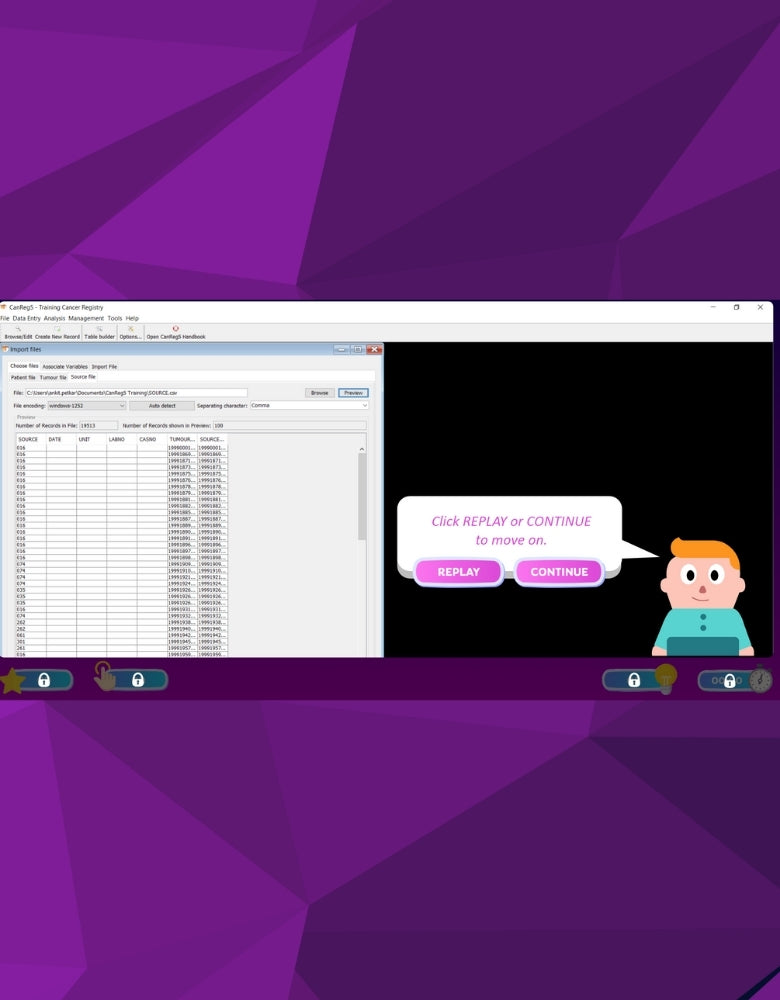Click the CanReg5 app icon in title bar
The width and height of the screenshot is (780, 1000).
click(4, 307)
